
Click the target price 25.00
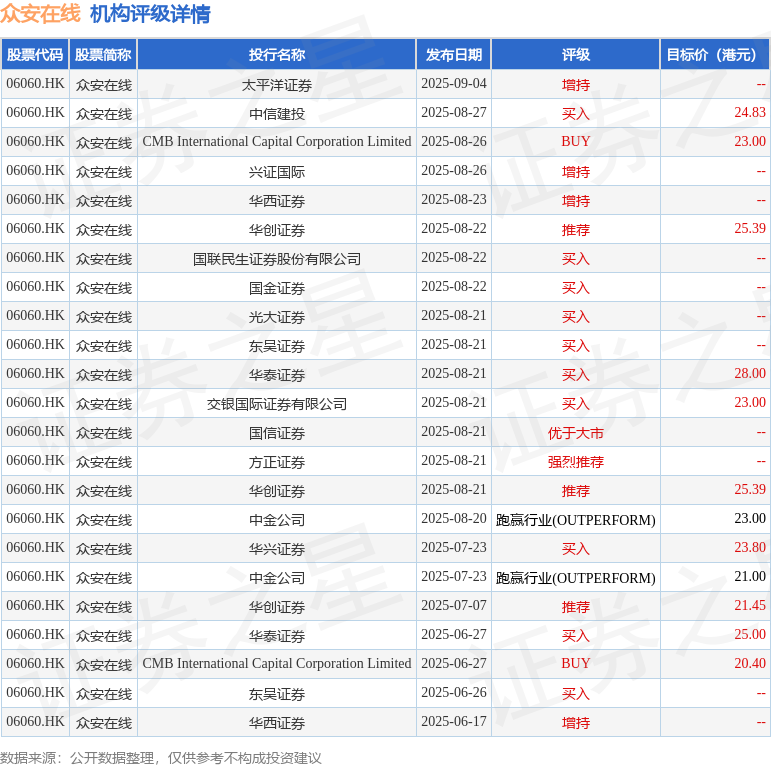pos(750,635)
